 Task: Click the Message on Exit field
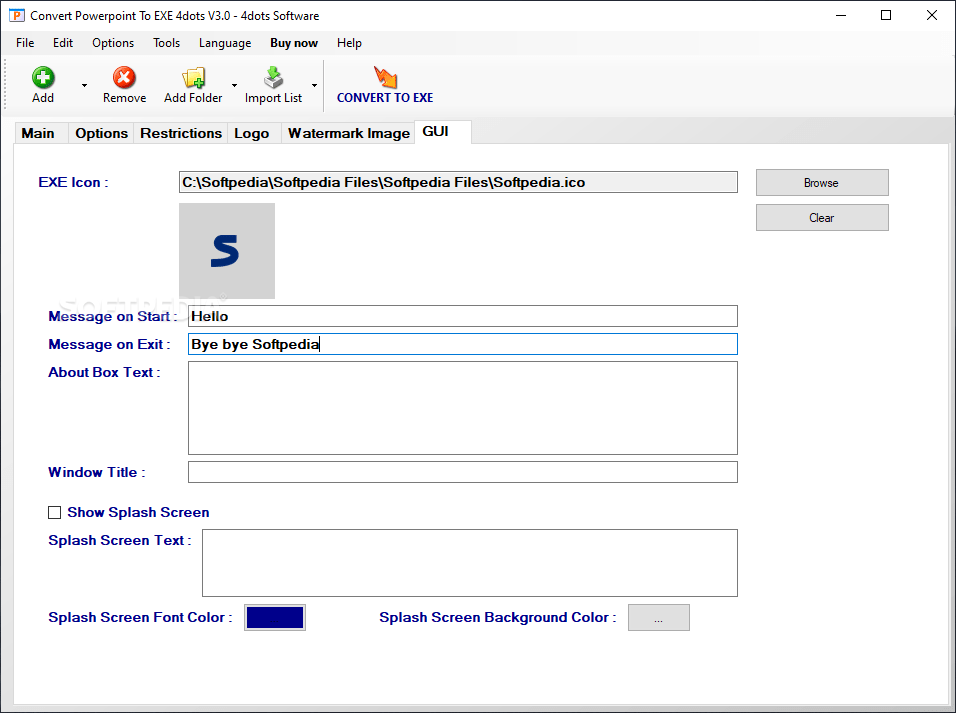tap(463, 344)
